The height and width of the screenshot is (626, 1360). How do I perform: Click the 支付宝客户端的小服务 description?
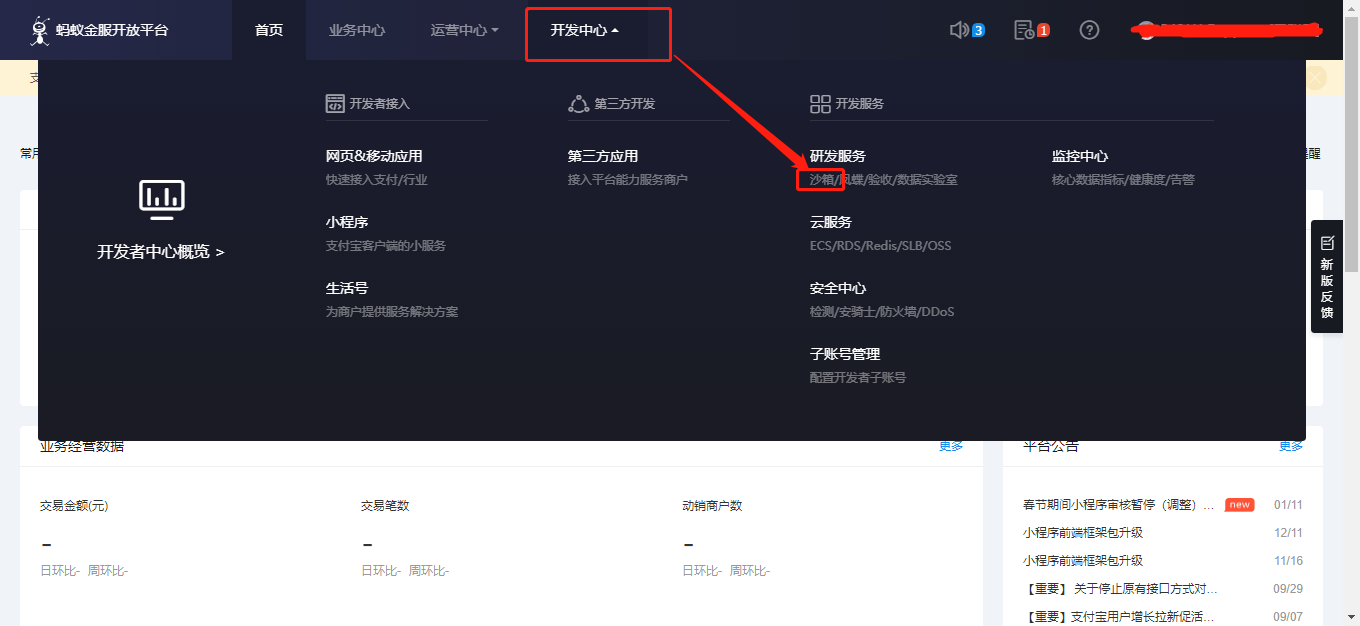(x=386, y=246)
